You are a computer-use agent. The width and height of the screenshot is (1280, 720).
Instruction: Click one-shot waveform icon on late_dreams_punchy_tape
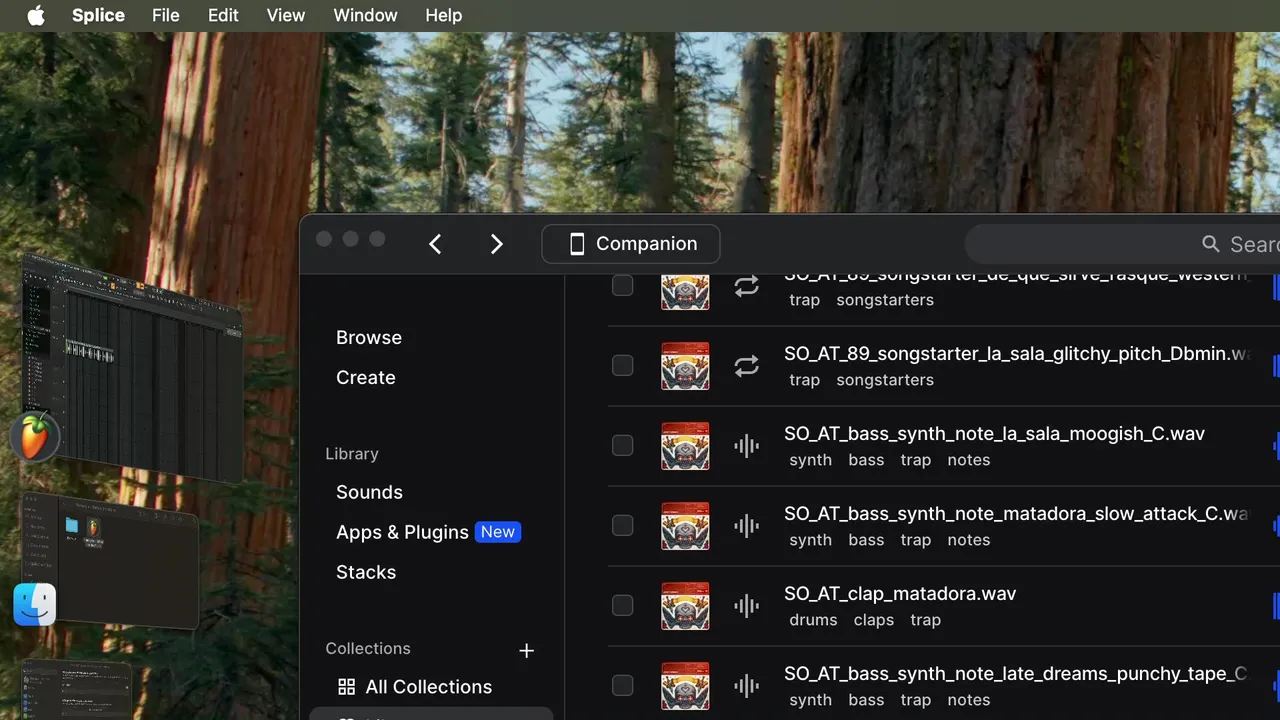747,686
